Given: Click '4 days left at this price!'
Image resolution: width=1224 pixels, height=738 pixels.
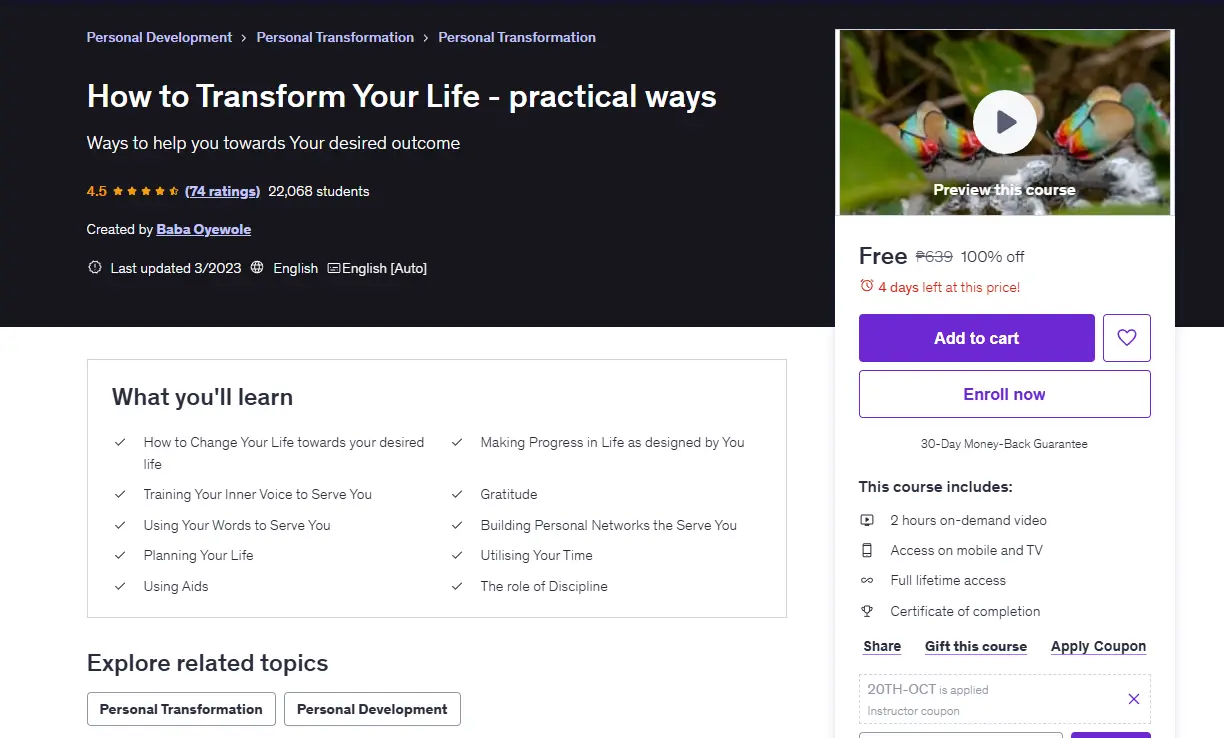Looking at the screenshot, I should pos(949,287).
